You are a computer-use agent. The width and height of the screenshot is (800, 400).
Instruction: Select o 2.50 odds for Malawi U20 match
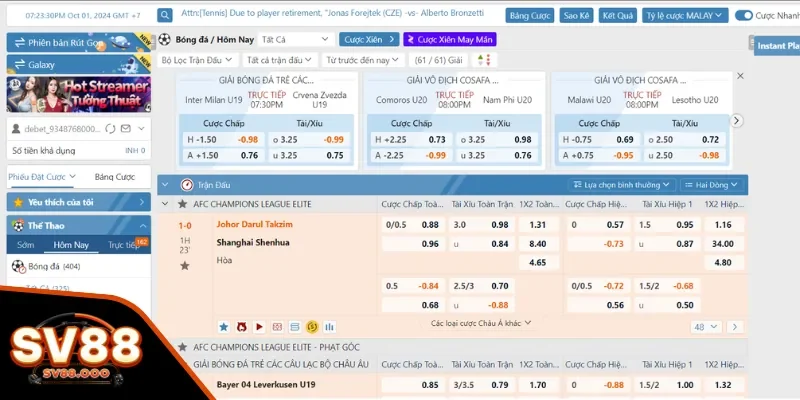pyautogui.click(x=685, y=139)
